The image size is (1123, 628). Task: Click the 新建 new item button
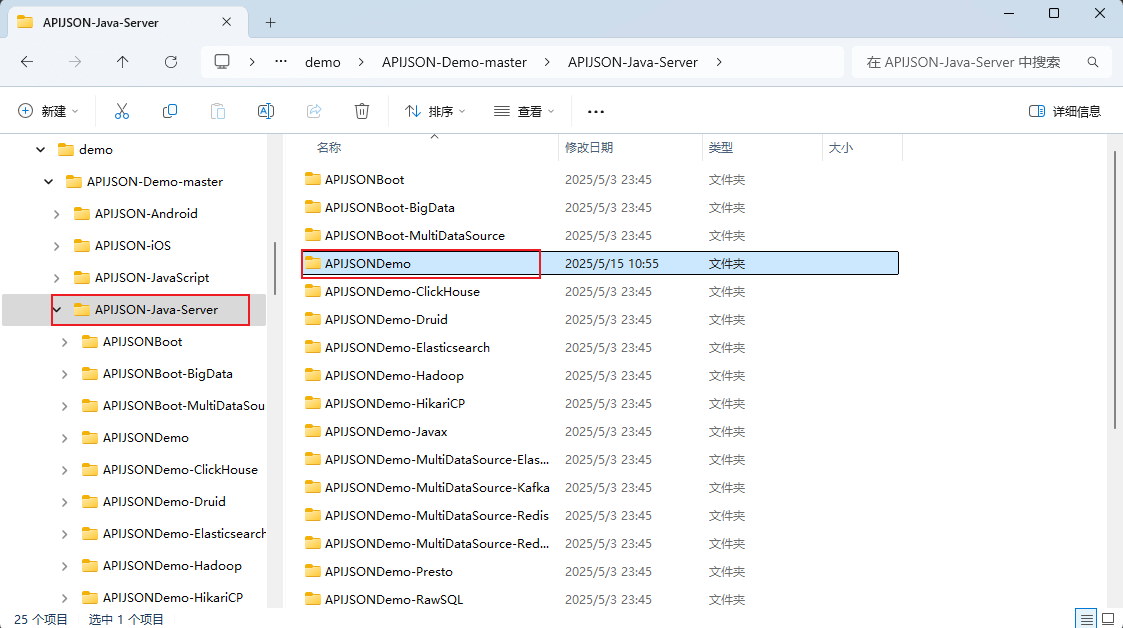click(47, 111)
